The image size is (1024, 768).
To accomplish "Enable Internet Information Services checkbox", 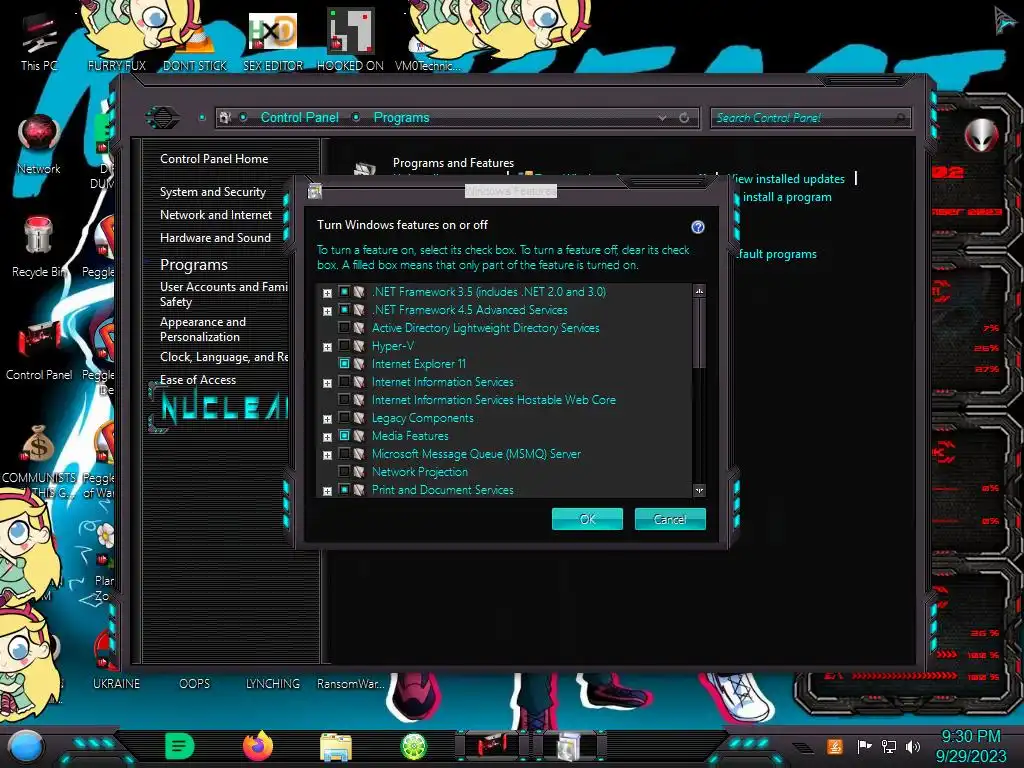I will coord(344,381).
